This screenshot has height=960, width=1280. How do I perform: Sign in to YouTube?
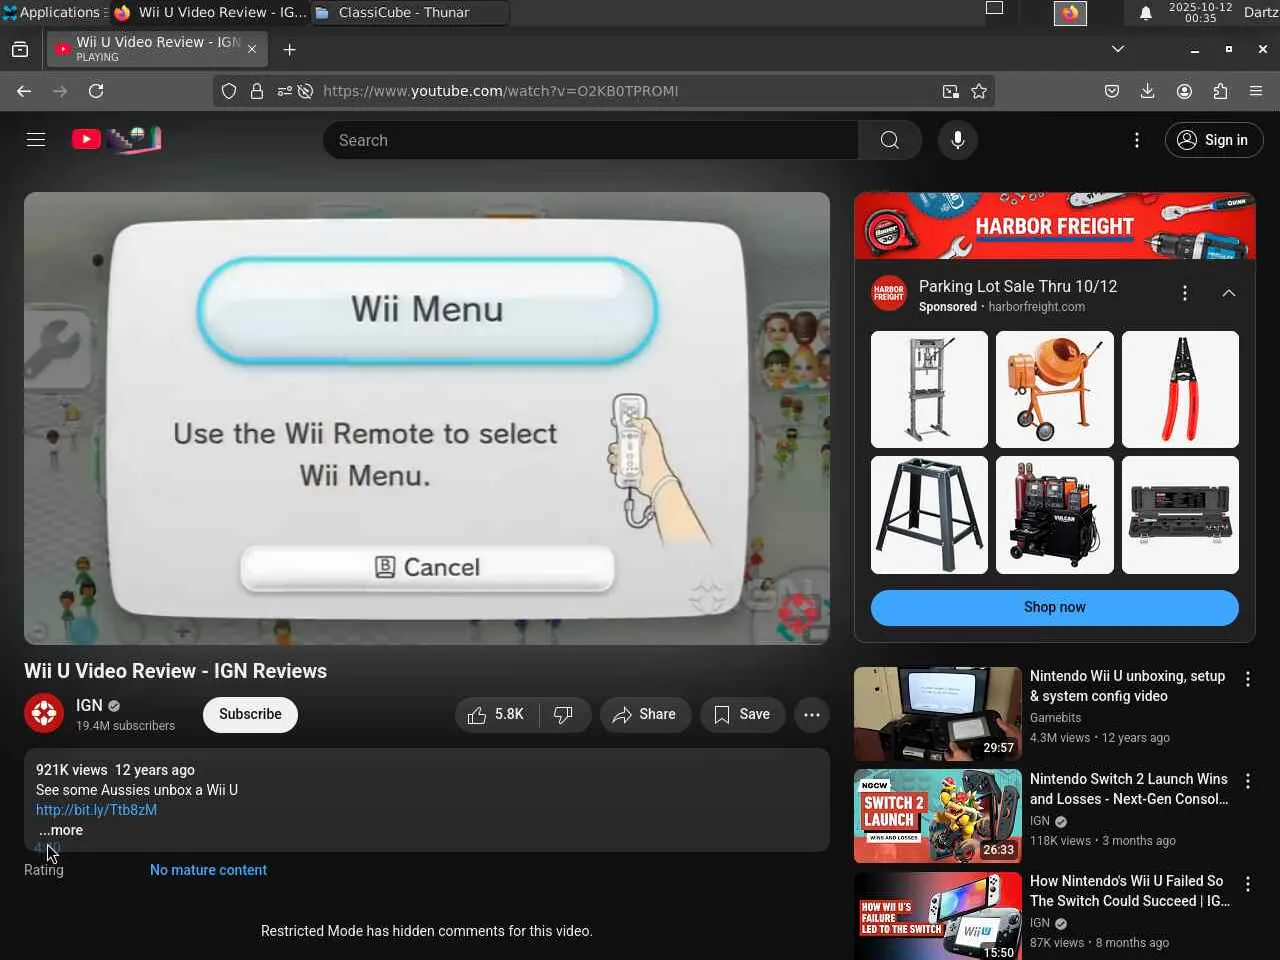tap(1214, 140)
